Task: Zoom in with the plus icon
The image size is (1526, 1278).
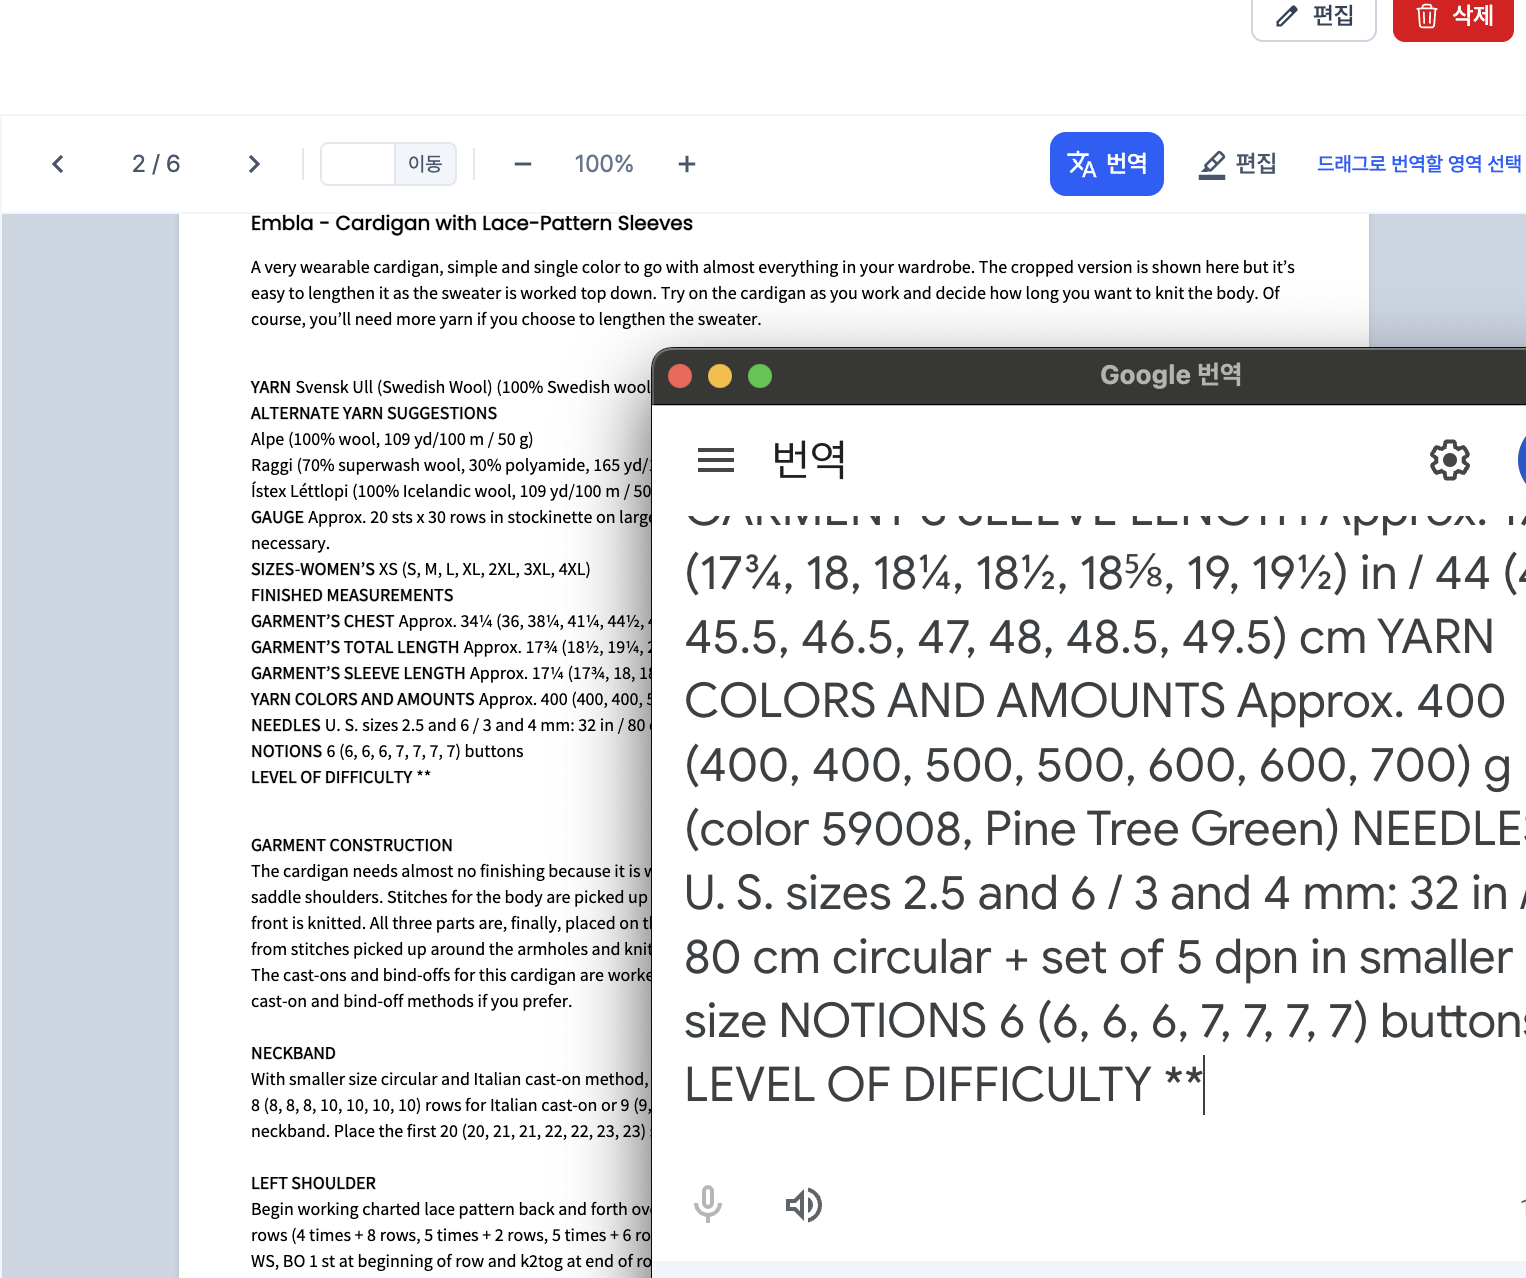Action: pyautogui.click(x=686, y=164)
